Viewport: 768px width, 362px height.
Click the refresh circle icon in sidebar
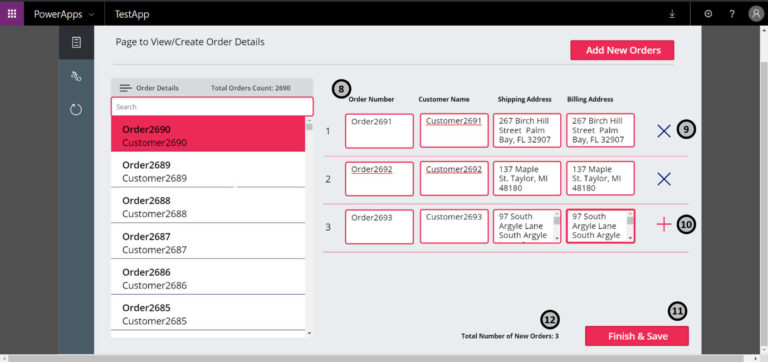76,110
